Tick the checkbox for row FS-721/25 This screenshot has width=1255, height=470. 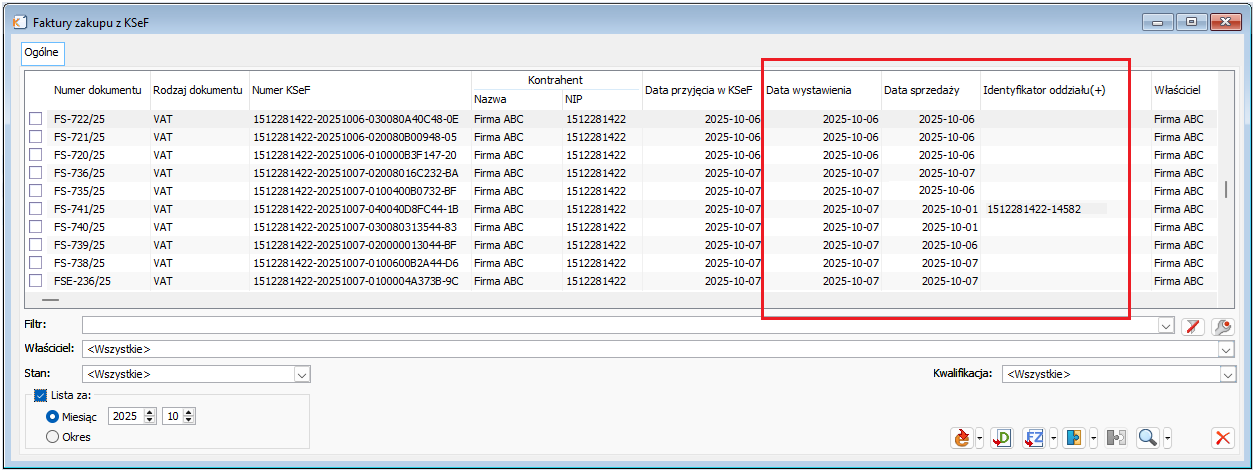(35, 137)
